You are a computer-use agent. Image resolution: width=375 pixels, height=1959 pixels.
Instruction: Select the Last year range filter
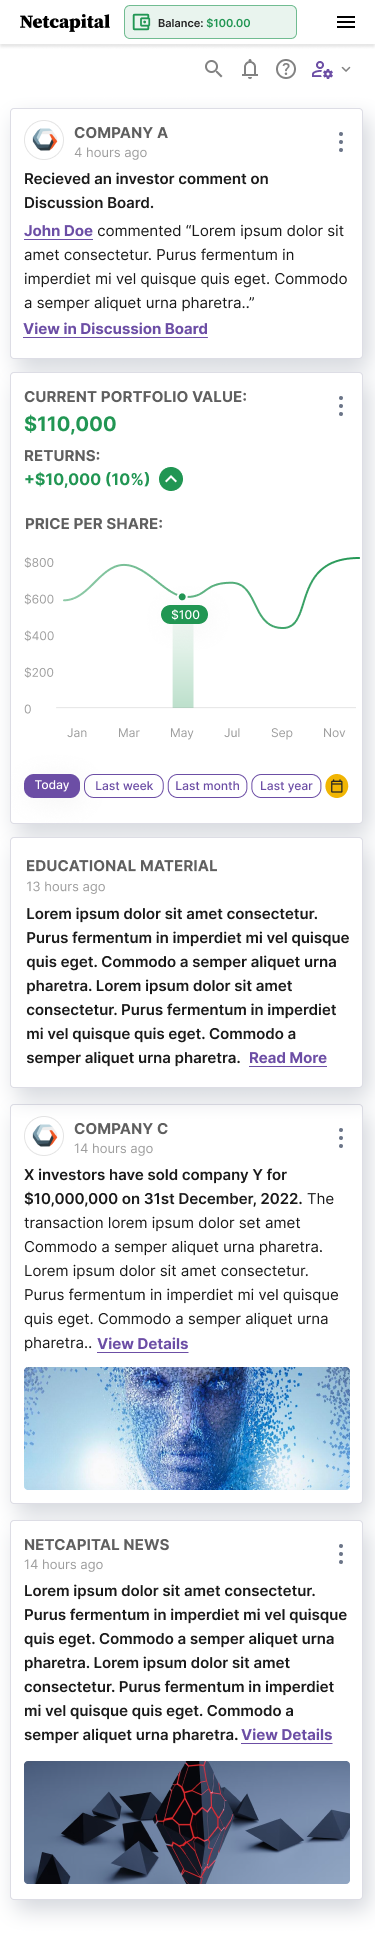[x=286, y=786]
